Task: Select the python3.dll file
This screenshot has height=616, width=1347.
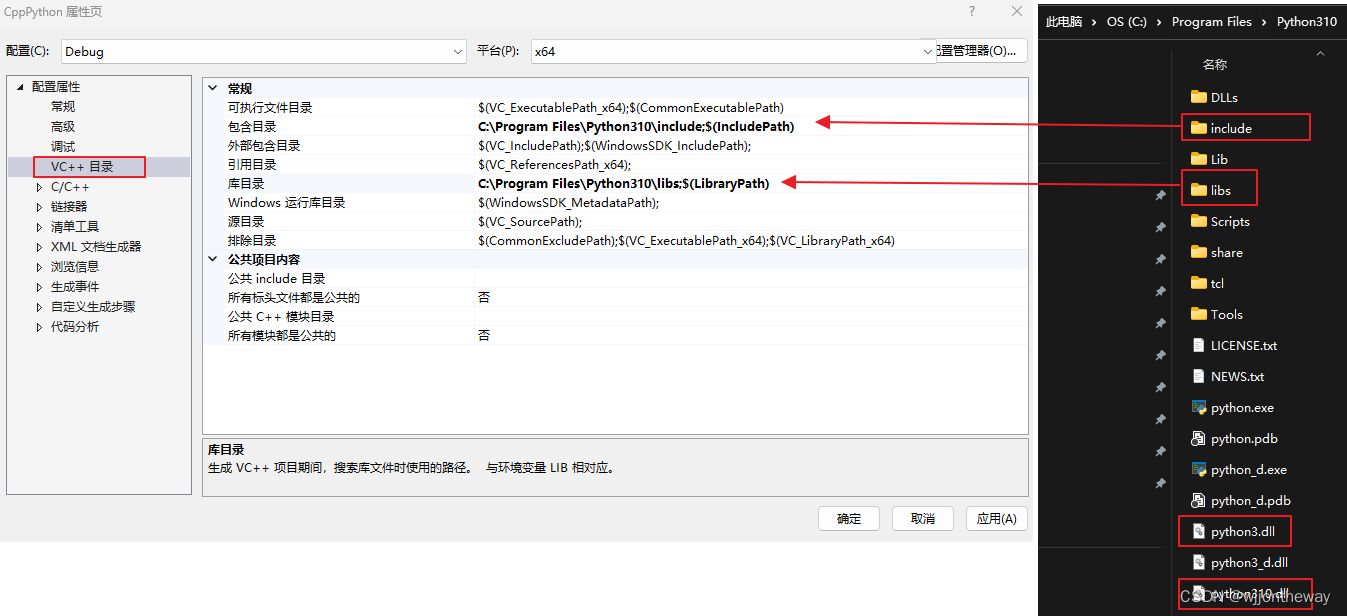Action: click(x=1234, y=531)
